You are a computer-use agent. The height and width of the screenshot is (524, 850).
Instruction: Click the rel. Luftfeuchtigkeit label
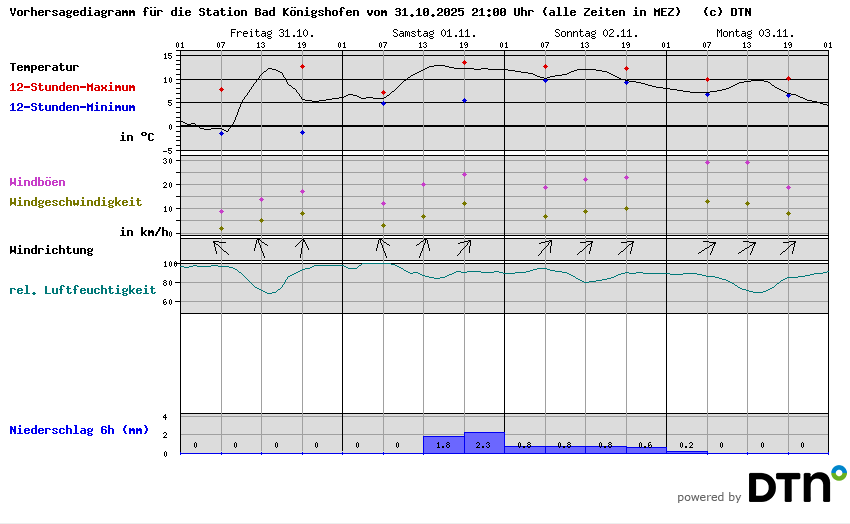(82, 290)
